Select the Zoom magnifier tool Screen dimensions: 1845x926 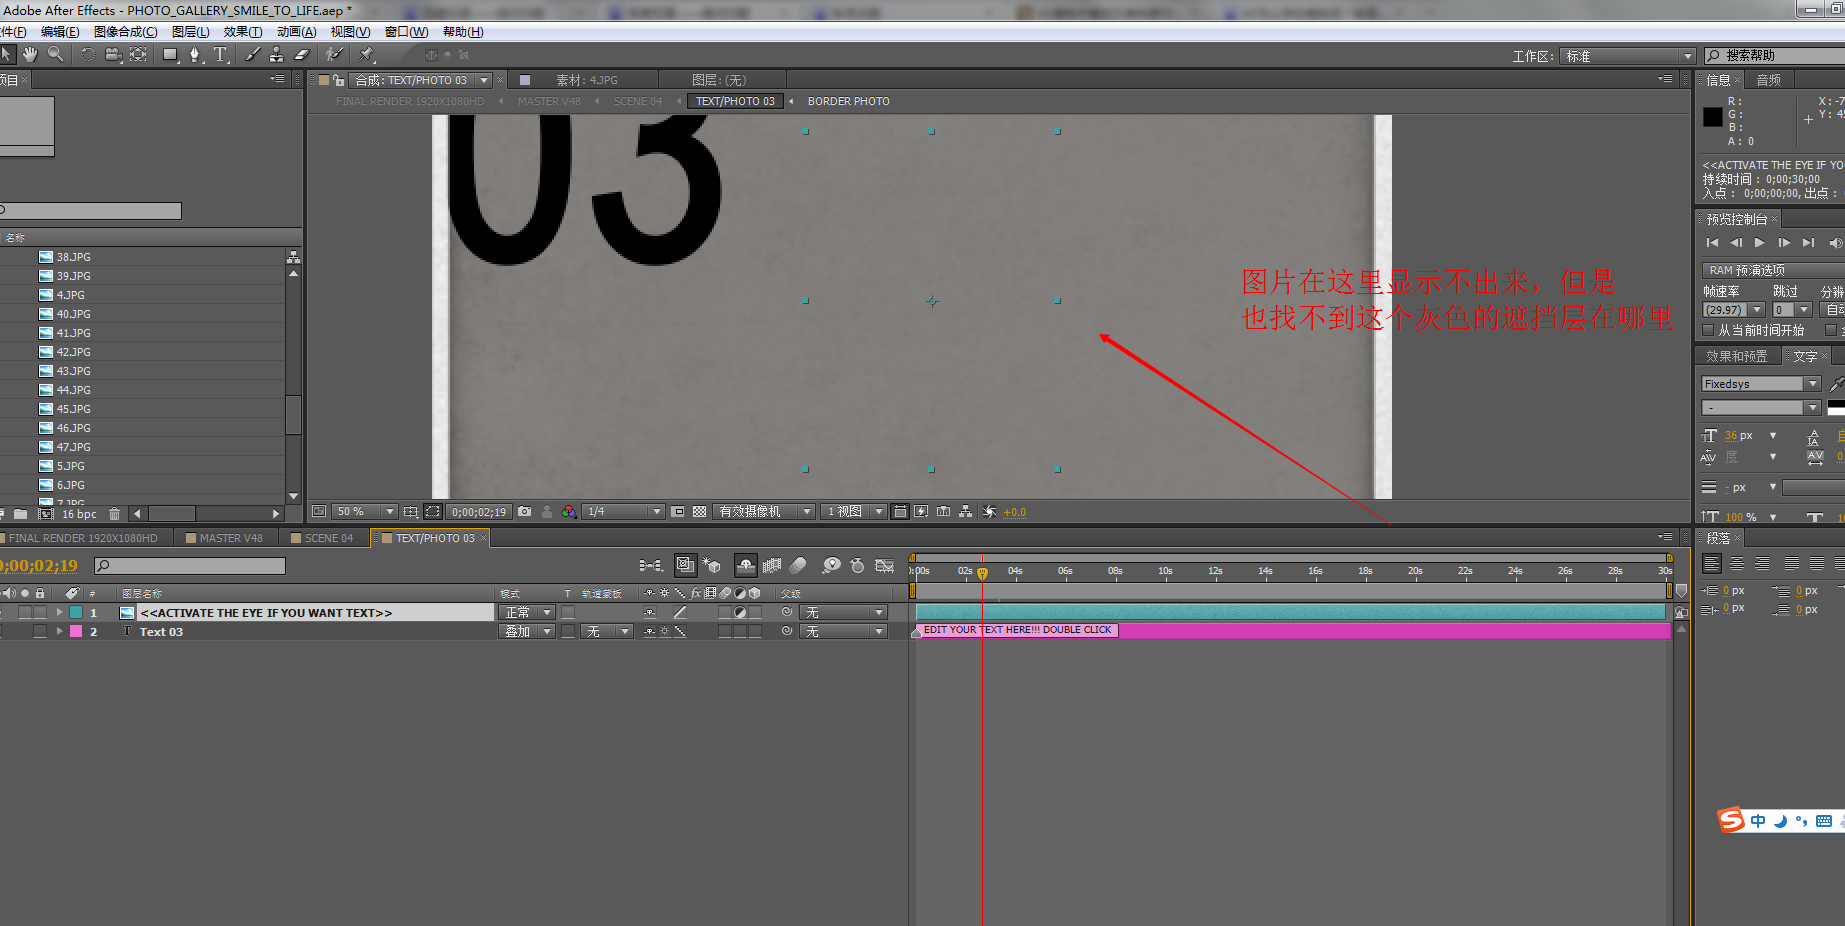tap(56, 54)
